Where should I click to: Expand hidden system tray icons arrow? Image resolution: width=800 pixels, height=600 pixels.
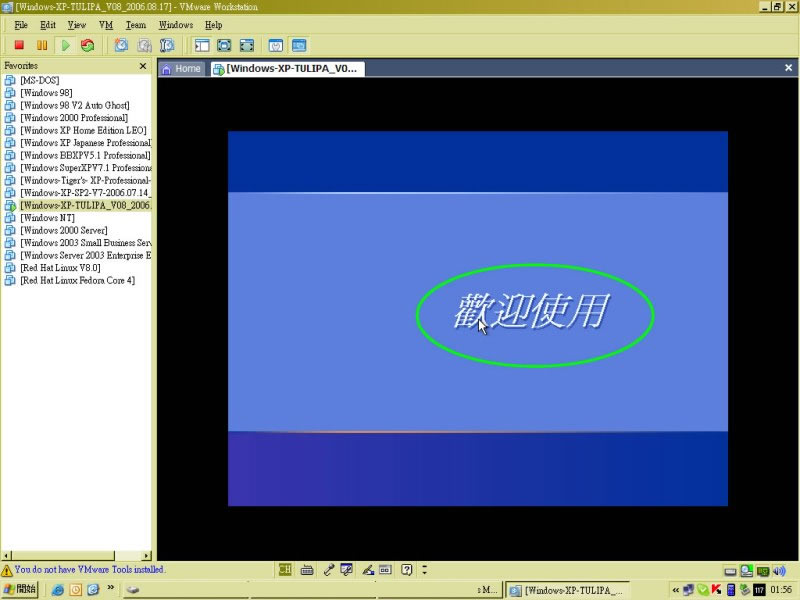[x=676, y=590]
